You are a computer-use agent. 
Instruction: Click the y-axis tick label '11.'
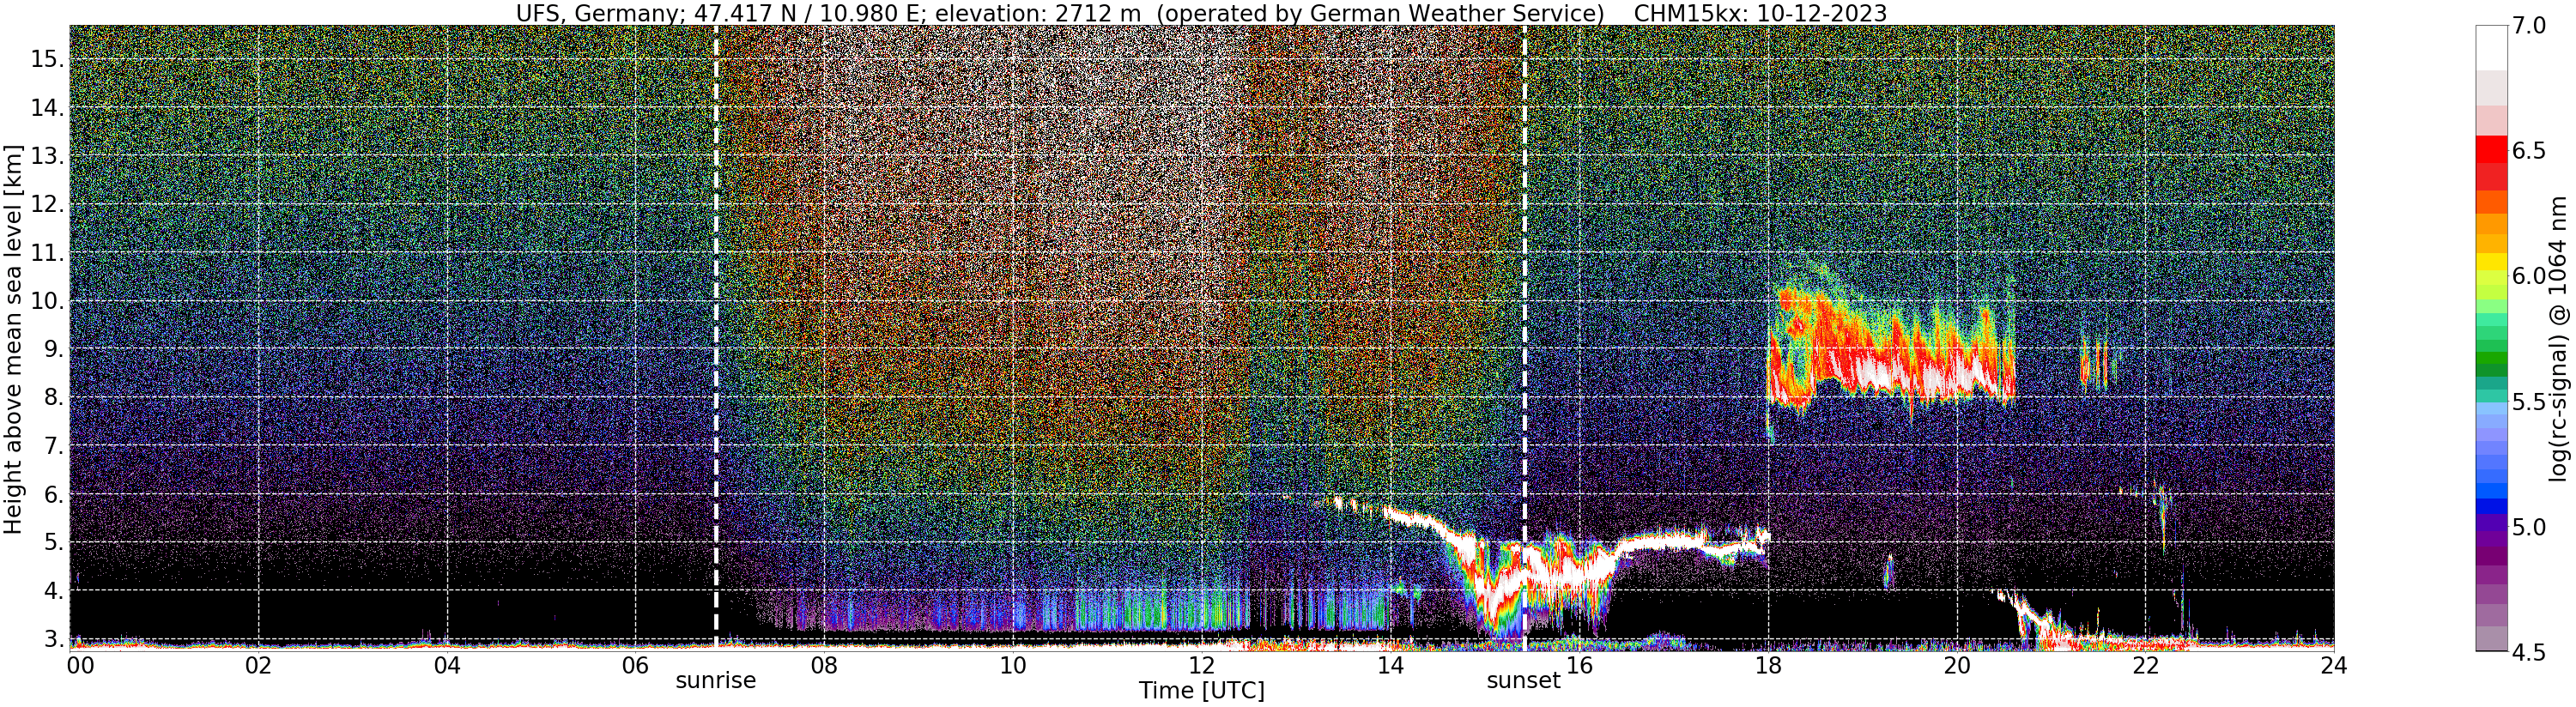pos(46,253)
